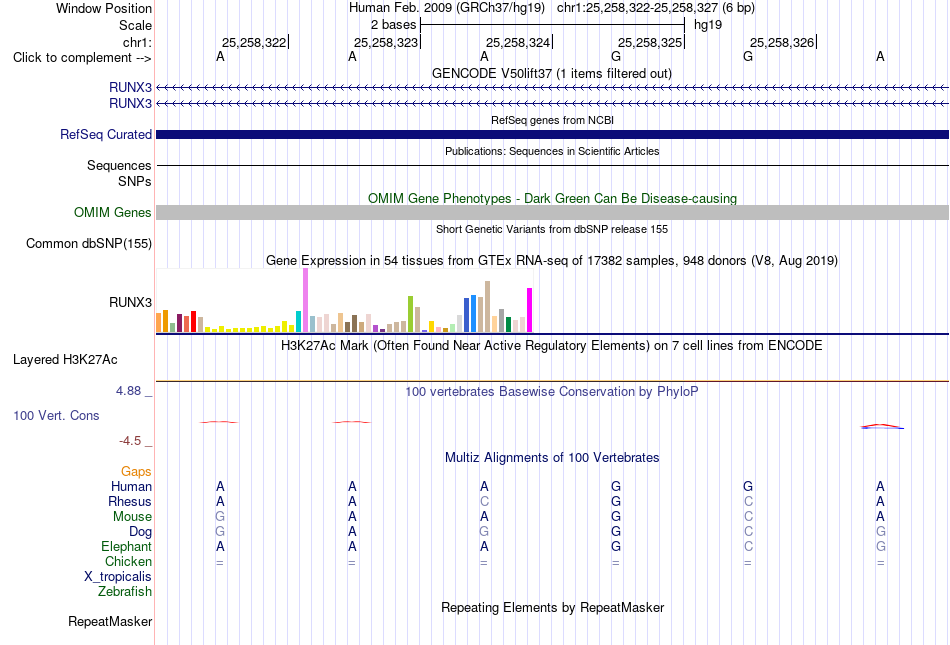Click the first G in the Mouse row

tap(220, 517)
